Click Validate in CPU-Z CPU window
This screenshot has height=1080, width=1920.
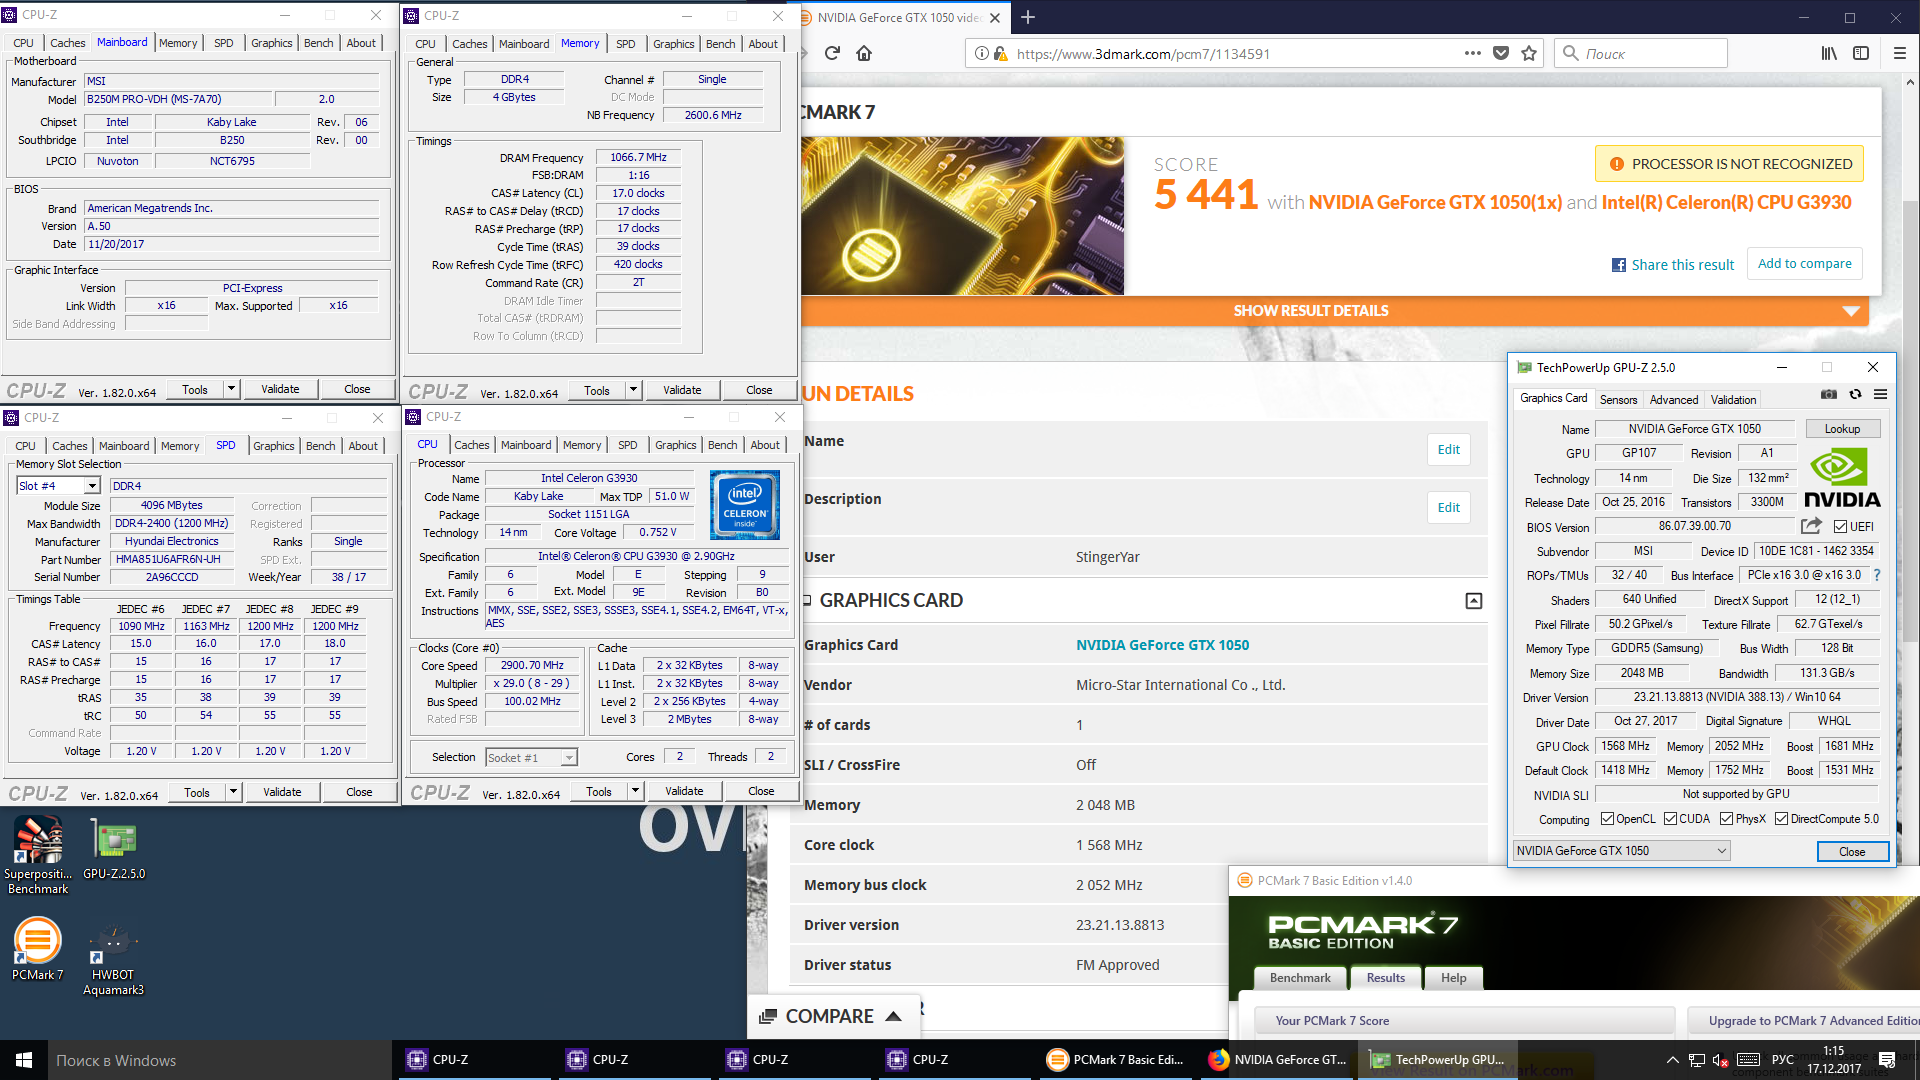[684, 791]
